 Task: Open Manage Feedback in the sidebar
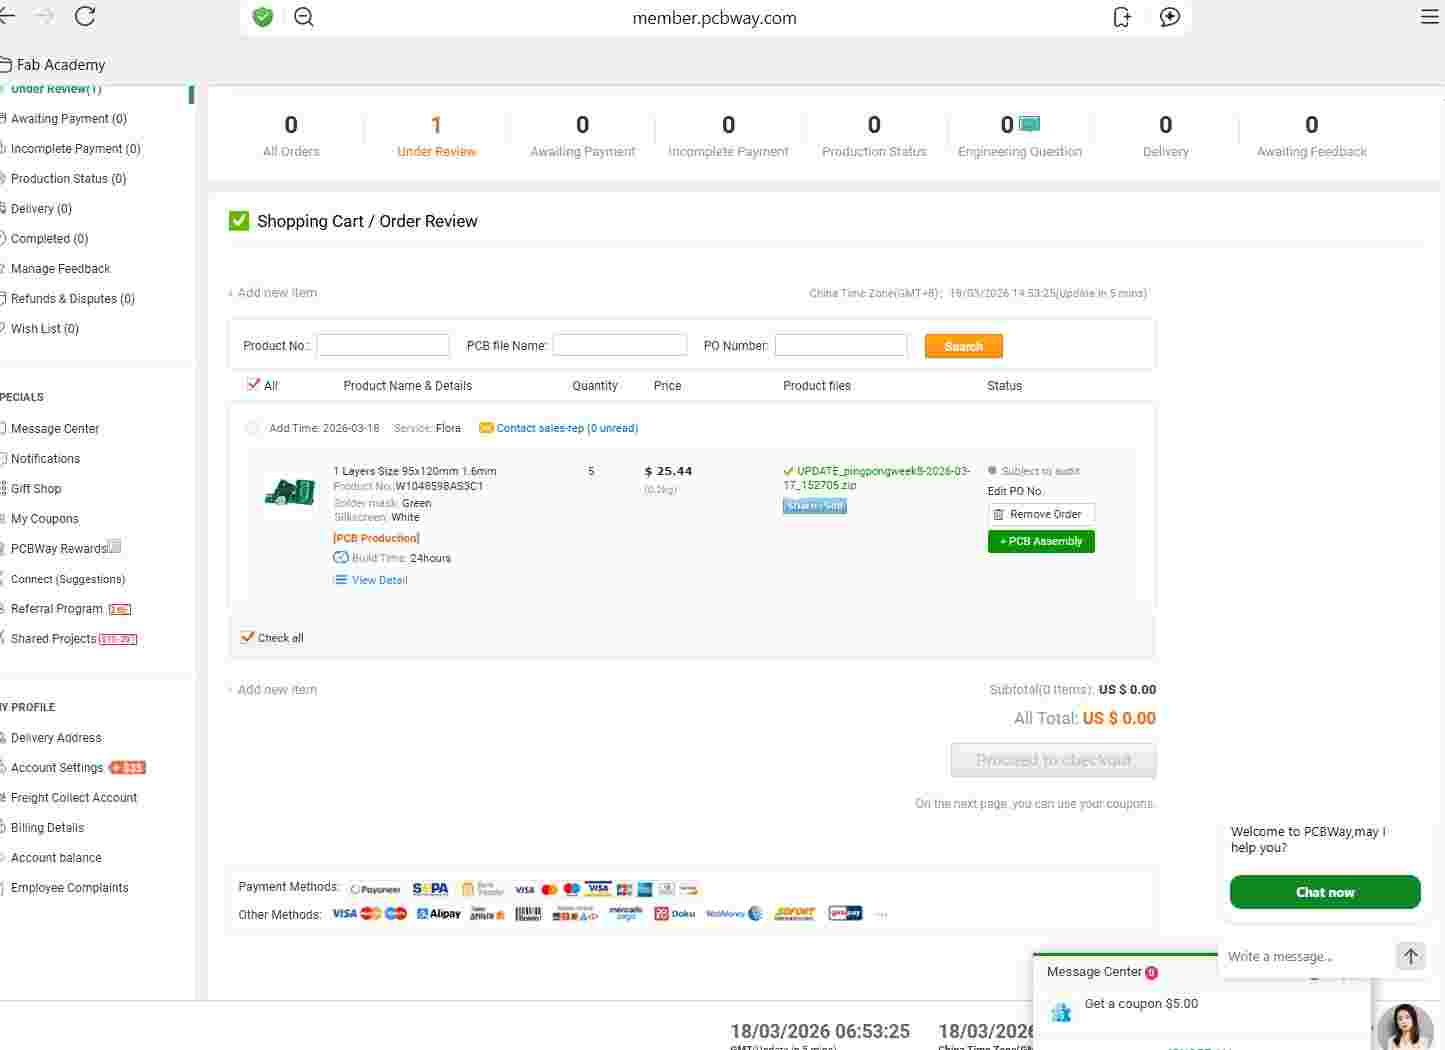click(61, 269)
